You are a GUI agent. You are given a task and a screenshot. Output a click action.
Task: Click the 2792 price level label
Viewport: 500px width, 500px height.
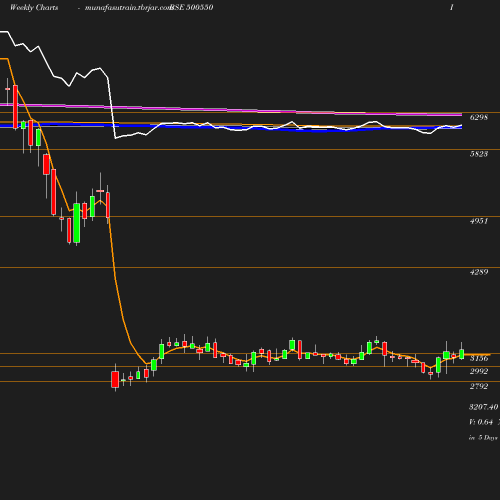coord(479,386)
